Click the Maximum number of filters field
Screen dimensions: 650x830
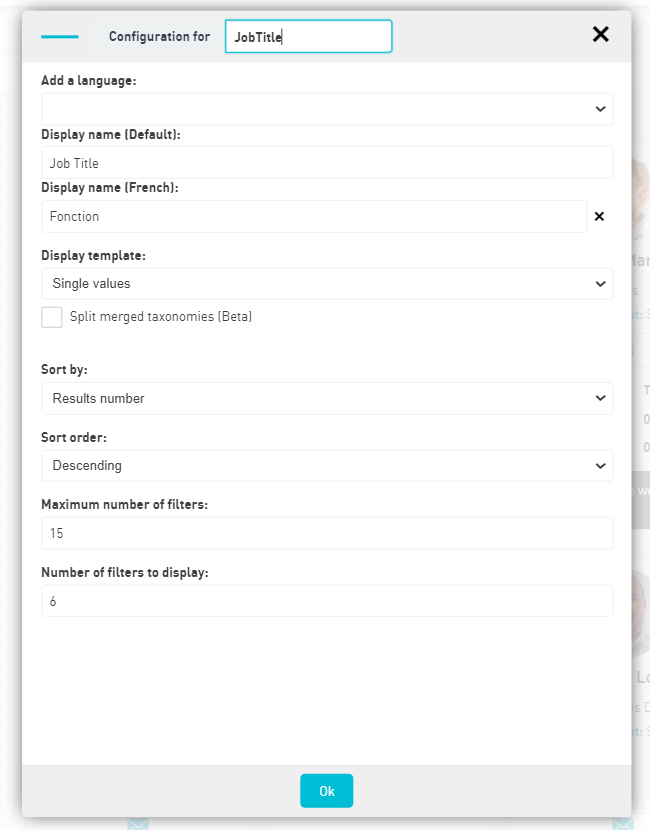coord(327,533)
